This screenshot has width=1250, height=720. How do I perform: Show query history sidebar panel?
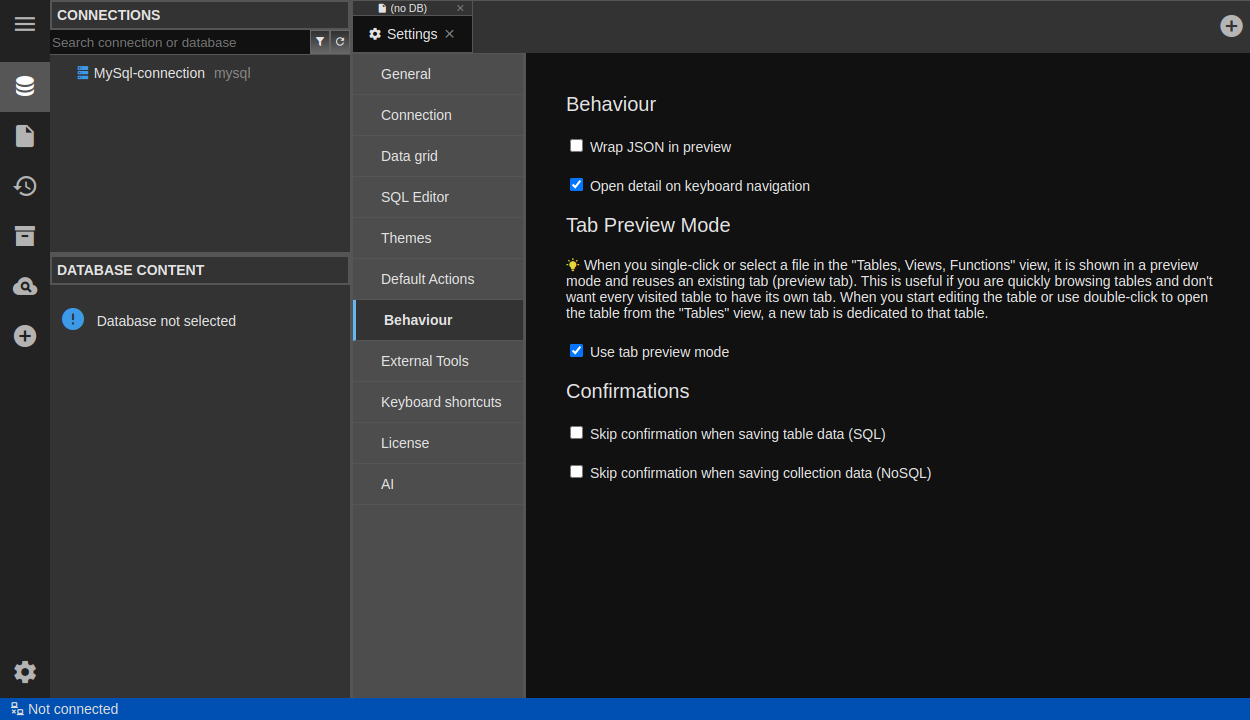(x=25, y=186)
